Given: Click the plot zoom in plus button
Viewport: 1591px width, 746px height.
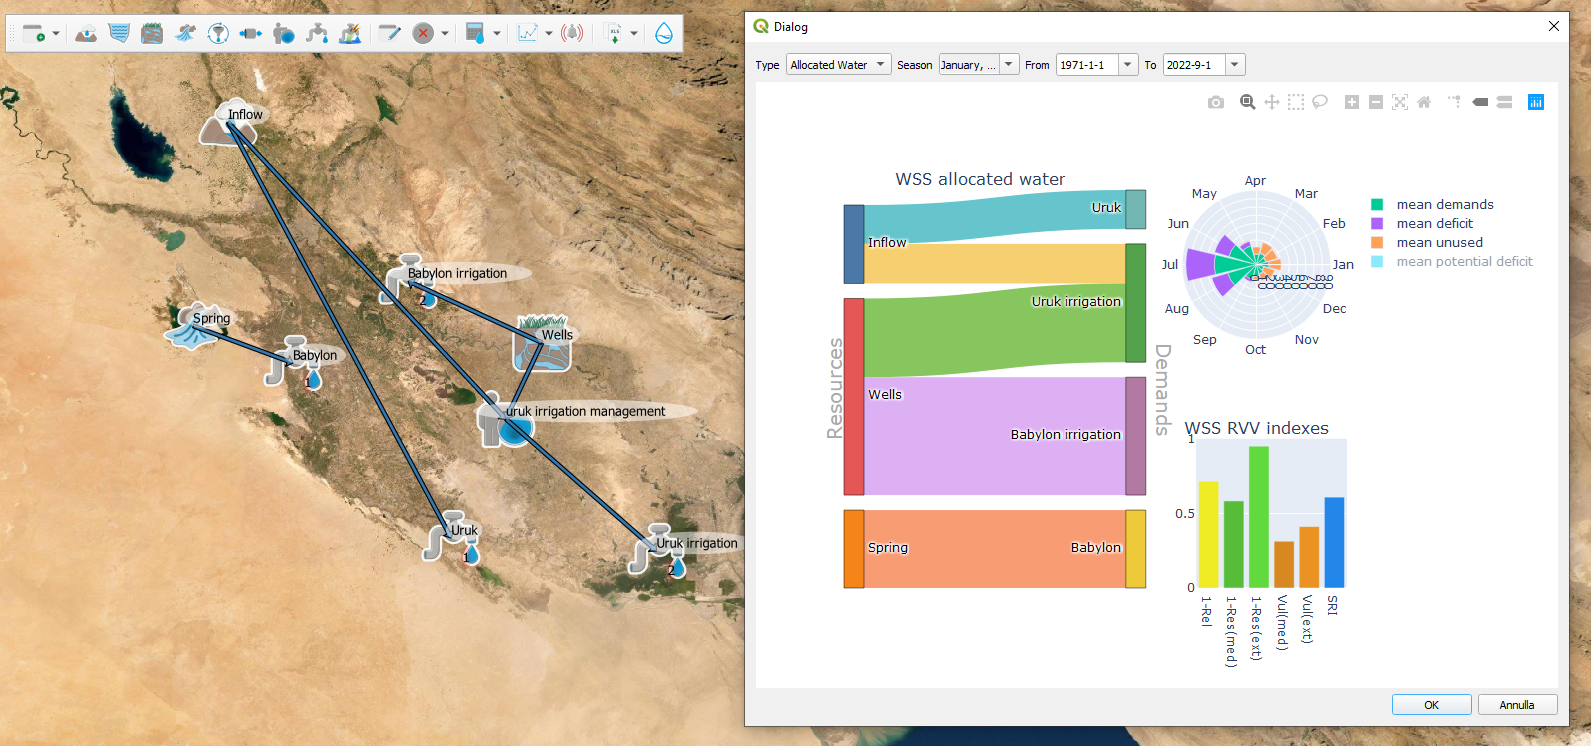Looking at the screenshot, I should pyautogui.click(x=1352, y=102).
